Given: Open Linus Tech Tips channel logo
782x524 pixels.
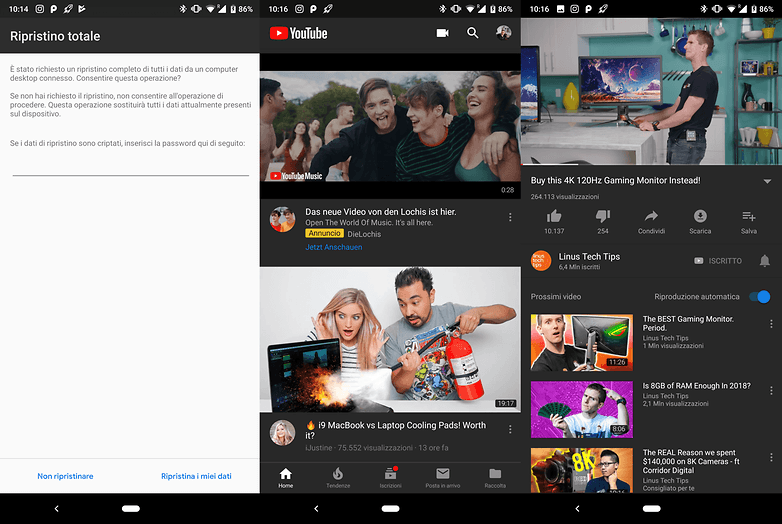Looking at the screenshot, I should click(x=541, y=261).
